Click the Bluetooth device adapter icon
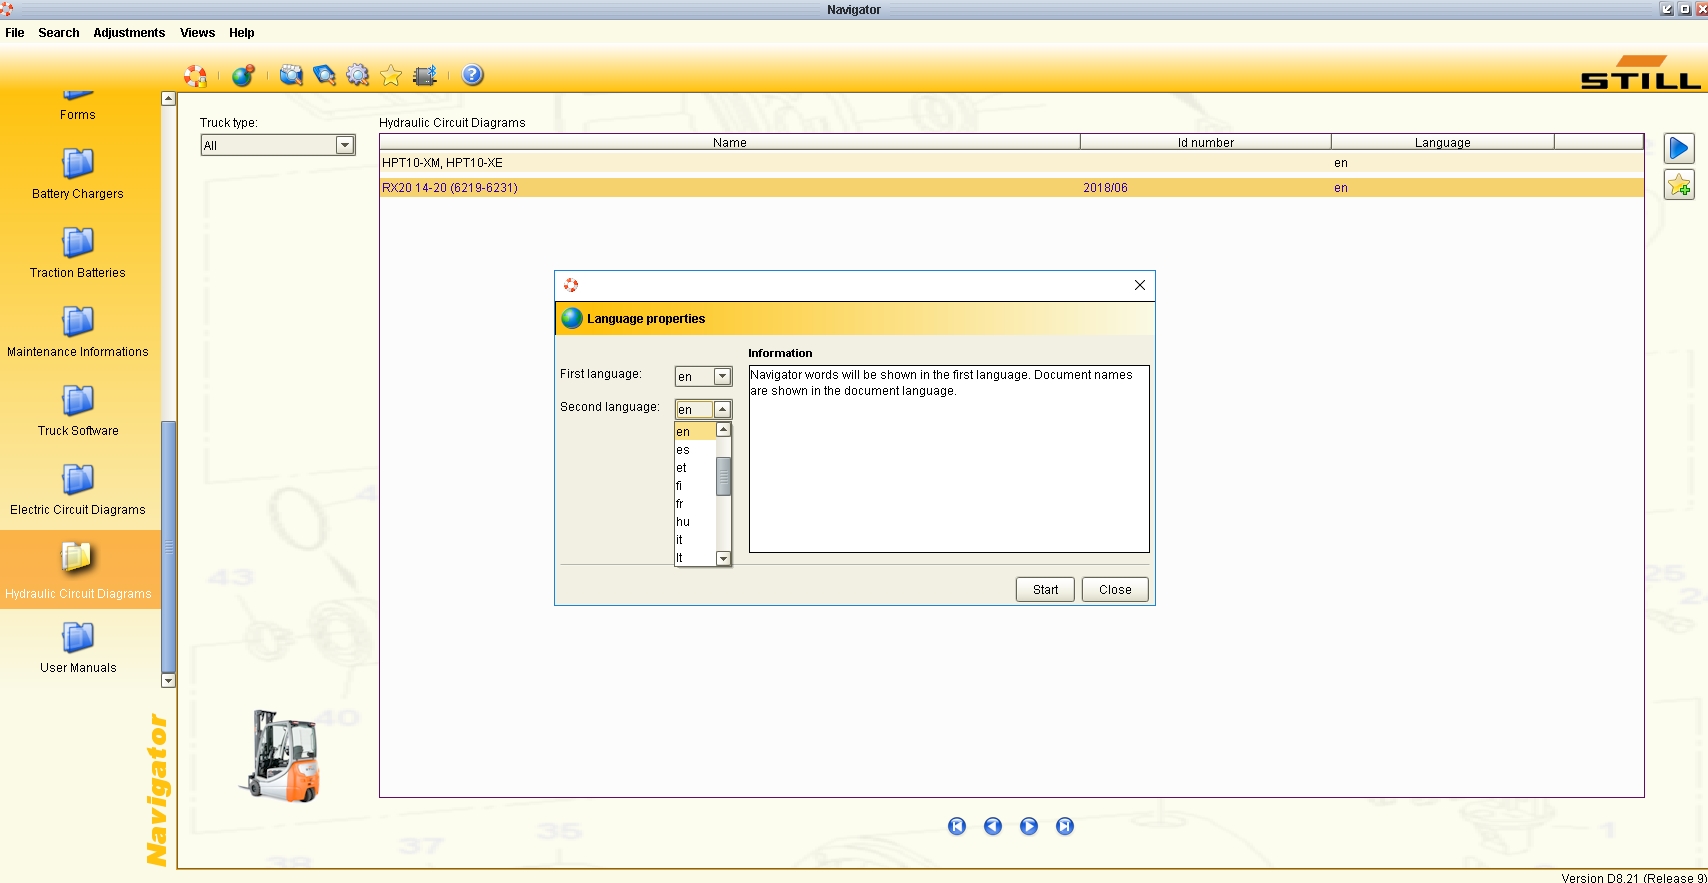Image resolution: width=1708 pixels, height=883 pixels. point(425,75)
